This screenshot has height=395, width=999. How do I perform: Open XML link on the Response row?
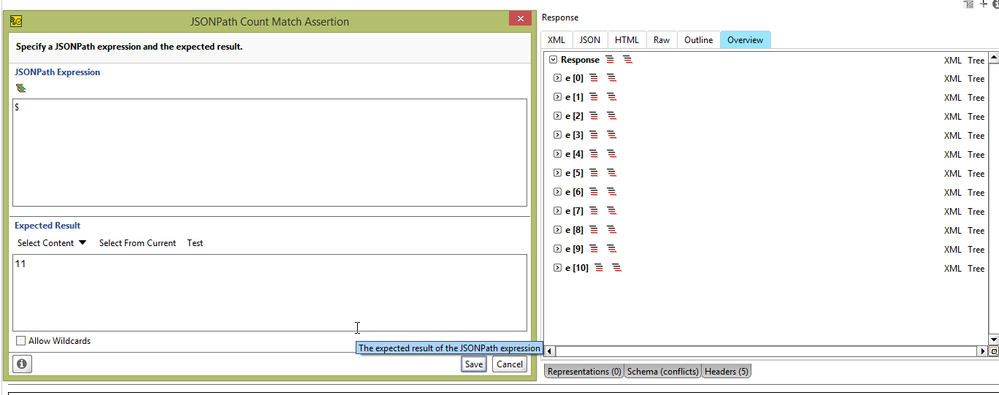pyautogui.click(x=952, y=61)
